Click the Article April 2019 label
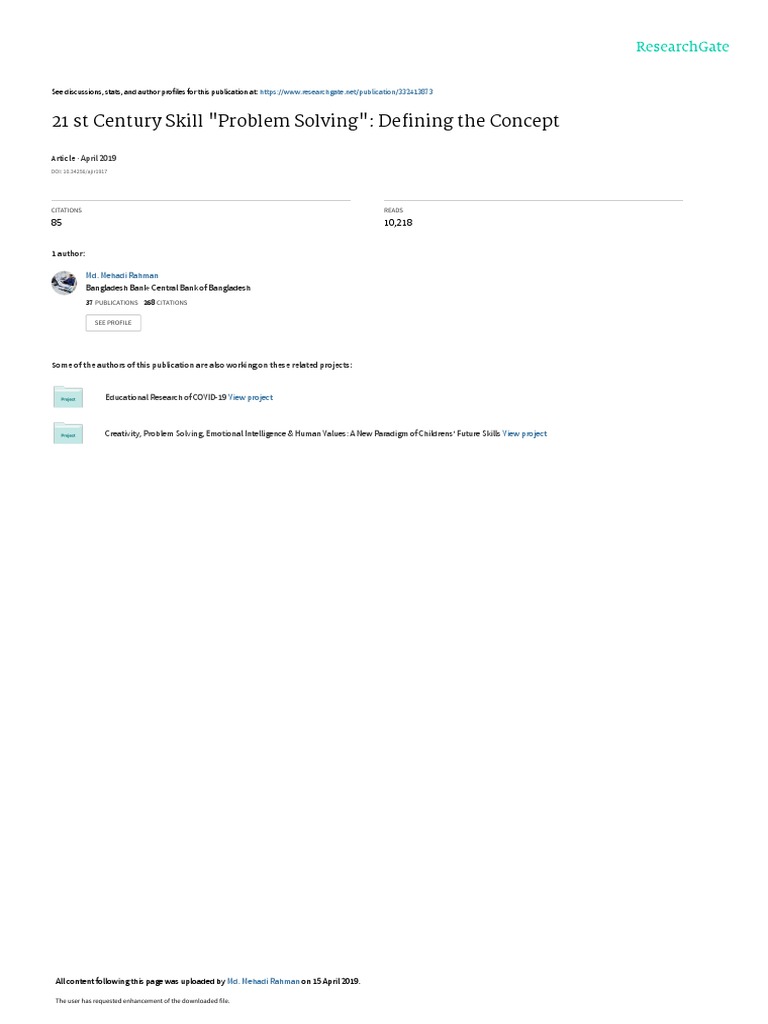768x1024 pixels. pos(84,158)
